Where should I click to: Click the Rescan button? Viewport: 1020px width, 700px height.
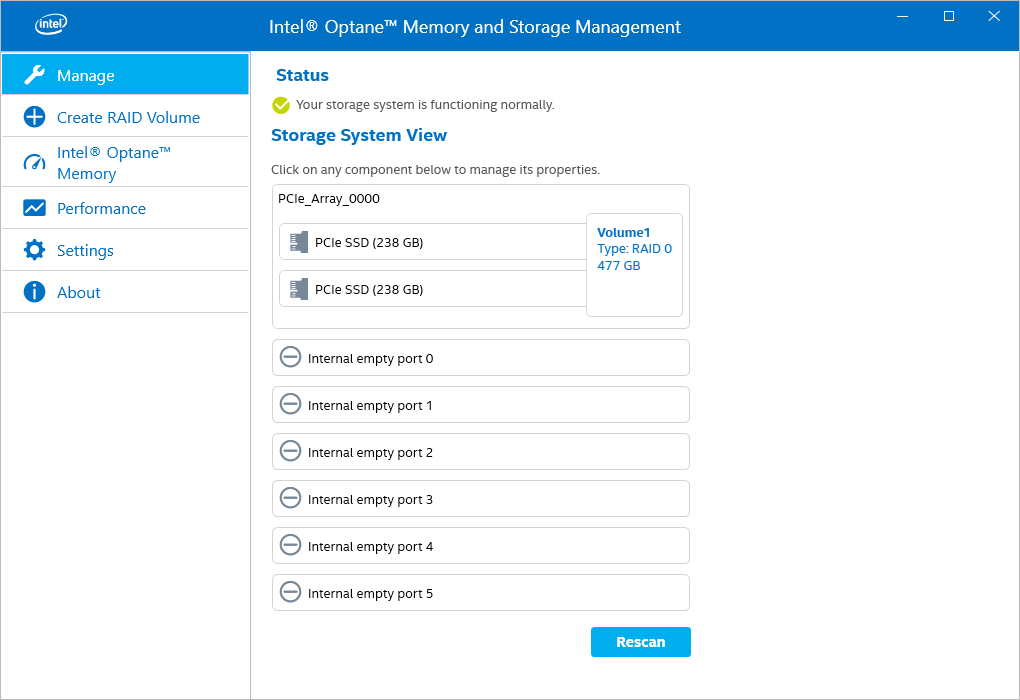tap(641, 642)
